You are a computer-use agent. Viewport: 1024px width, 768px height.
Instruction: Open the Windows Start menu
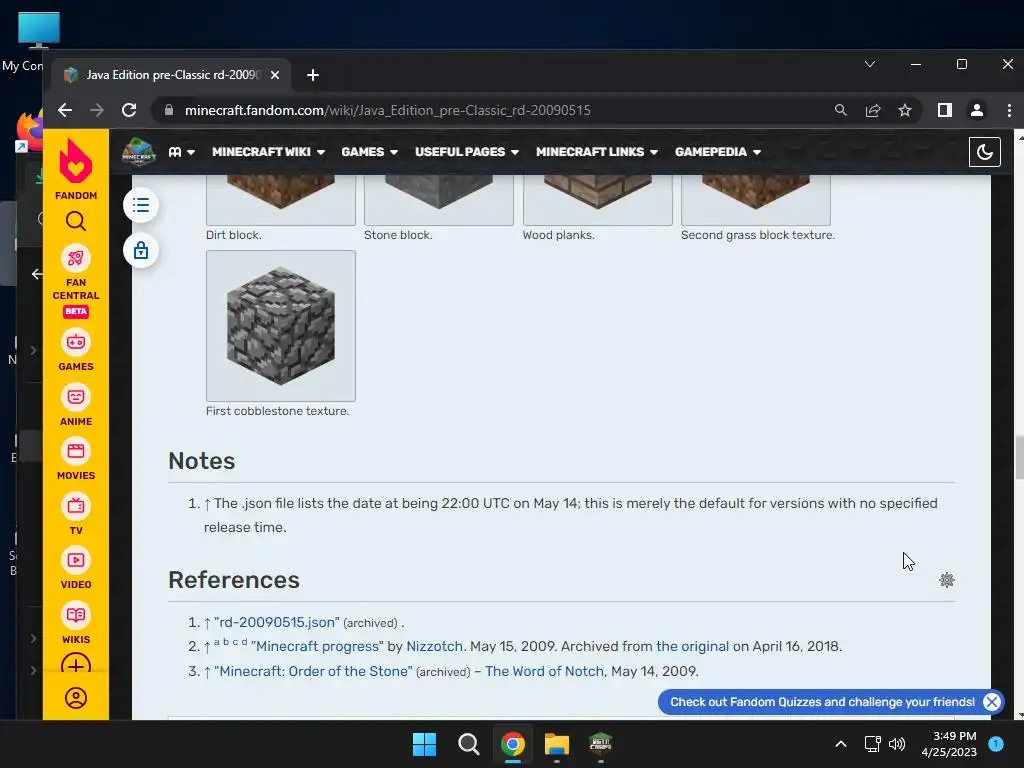pyautogui.click(x=424, y=744)
